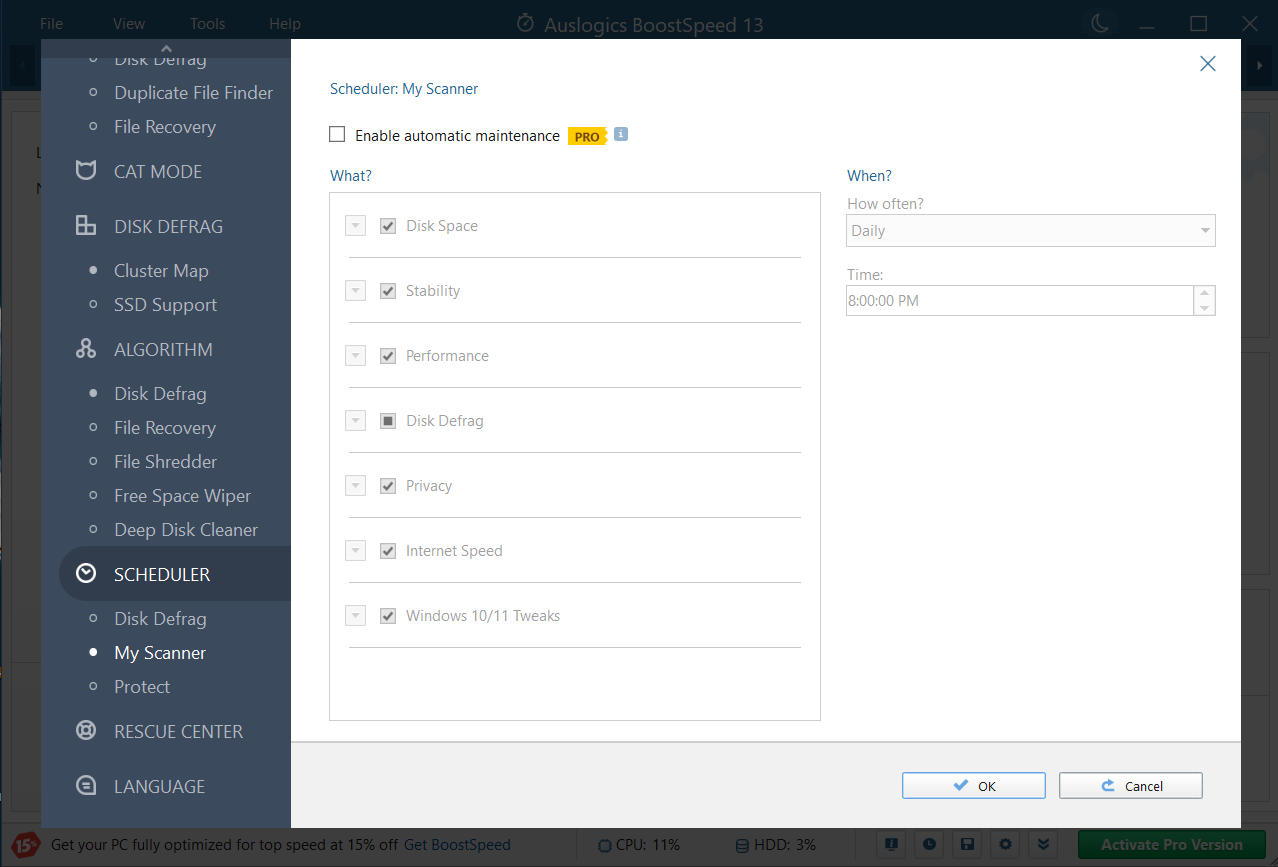Click the Disk Defrag section icon

coord(86,226)
